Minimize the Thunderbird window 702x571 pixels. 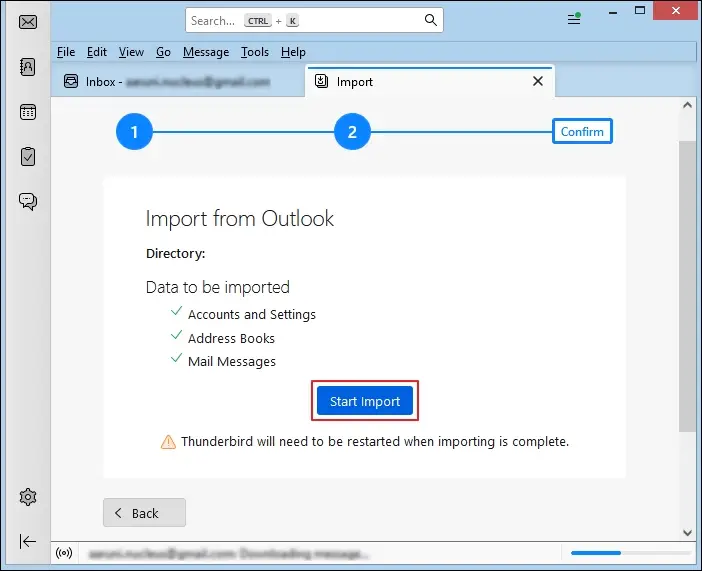point(613,13)
